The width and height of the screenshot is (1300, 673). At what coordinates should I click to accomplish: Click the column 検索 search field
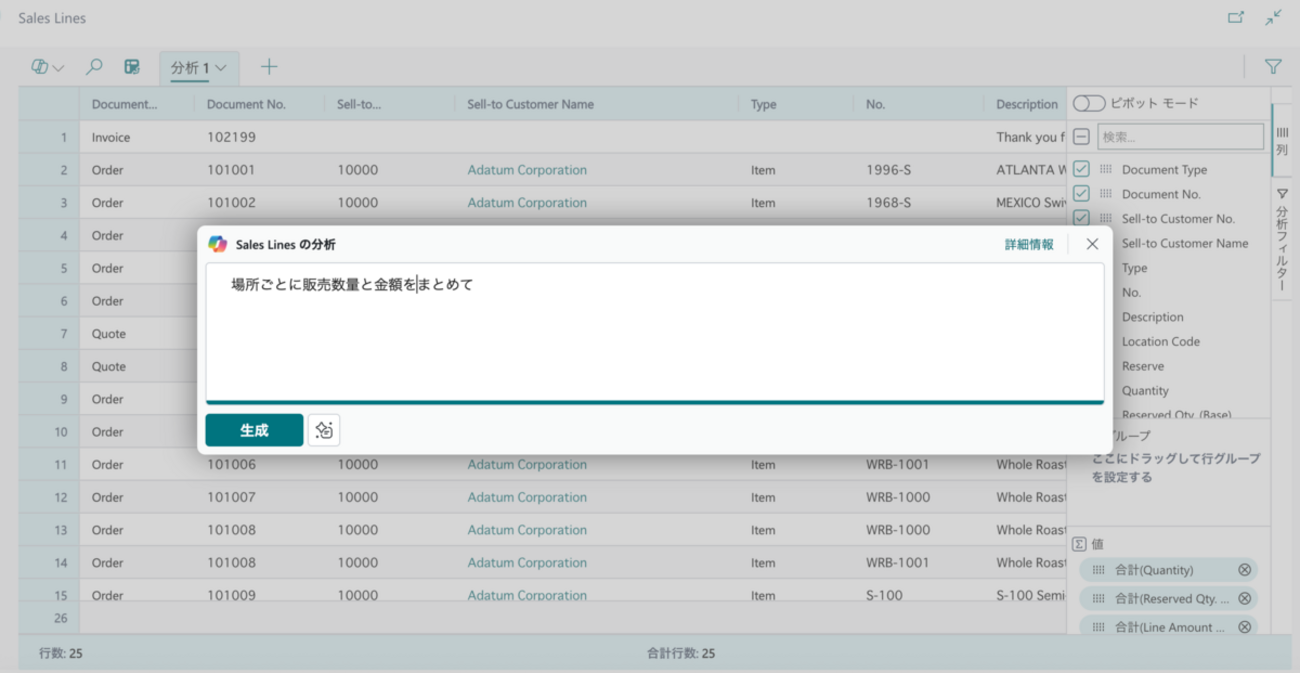point(1180,137)
